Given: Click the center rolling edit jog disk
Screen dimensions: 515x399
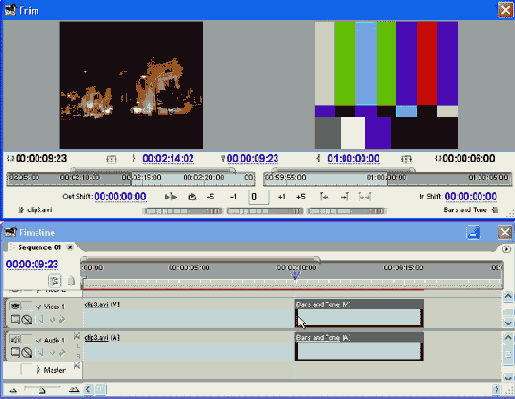Looking at the screenshot, I should pyautogui.click(x=265, y=211).
